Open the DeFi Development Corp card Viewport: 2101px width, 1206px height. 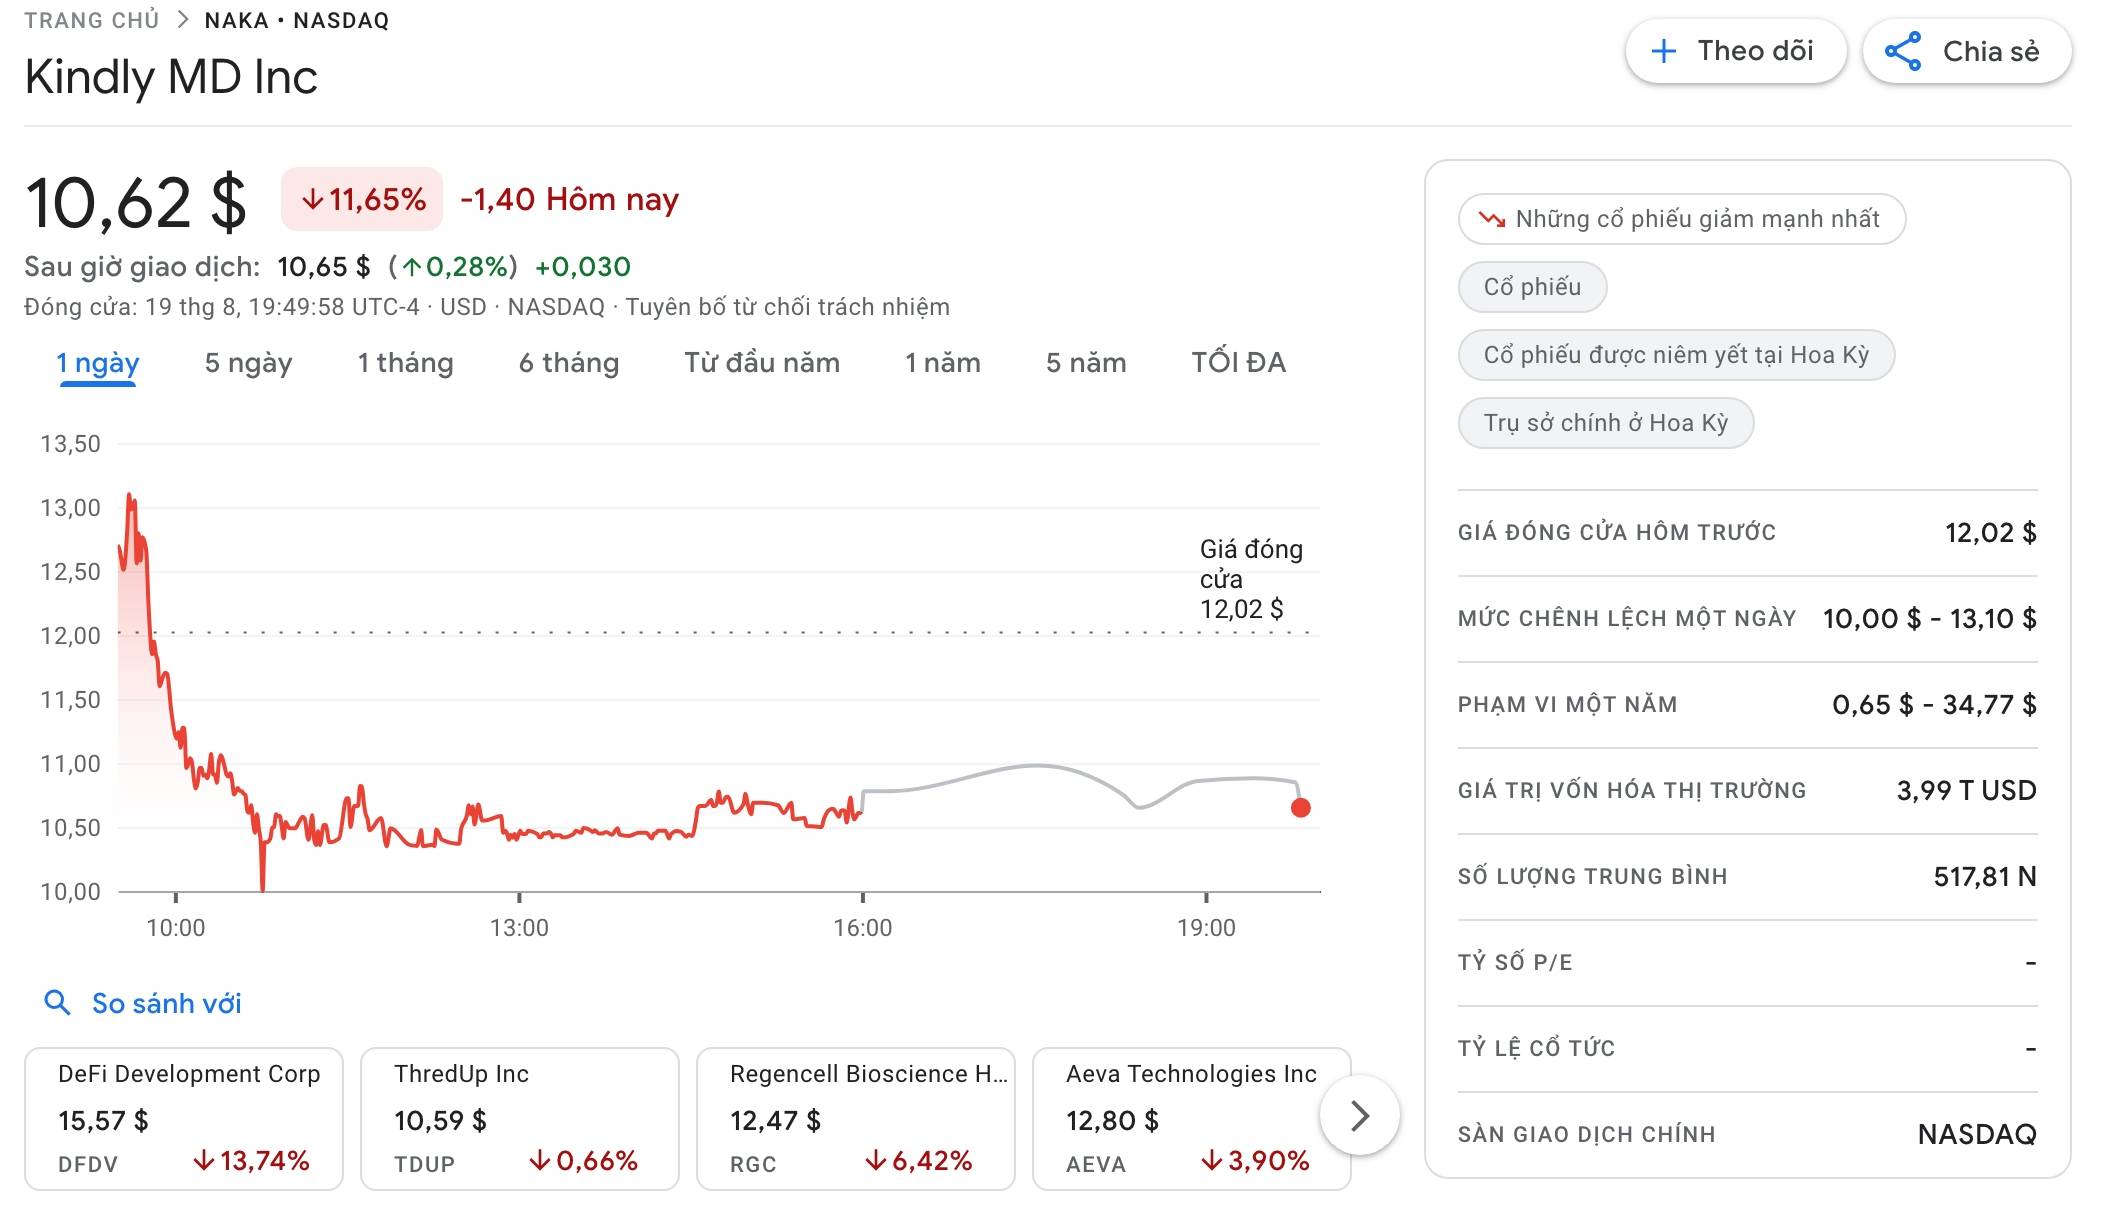(x=184, y=1118)
